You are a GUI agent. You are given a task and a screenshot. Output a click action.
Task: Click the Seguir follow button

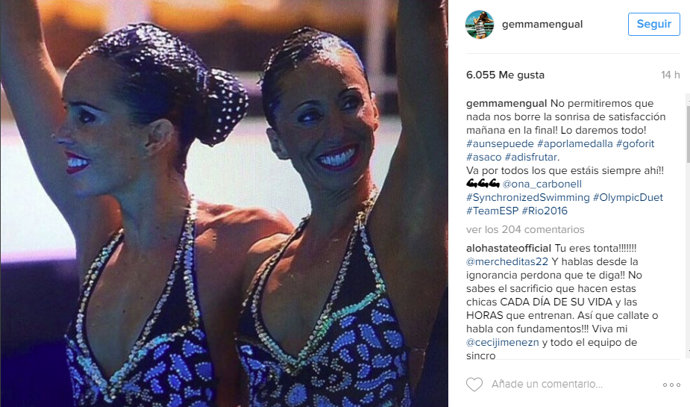654,24
